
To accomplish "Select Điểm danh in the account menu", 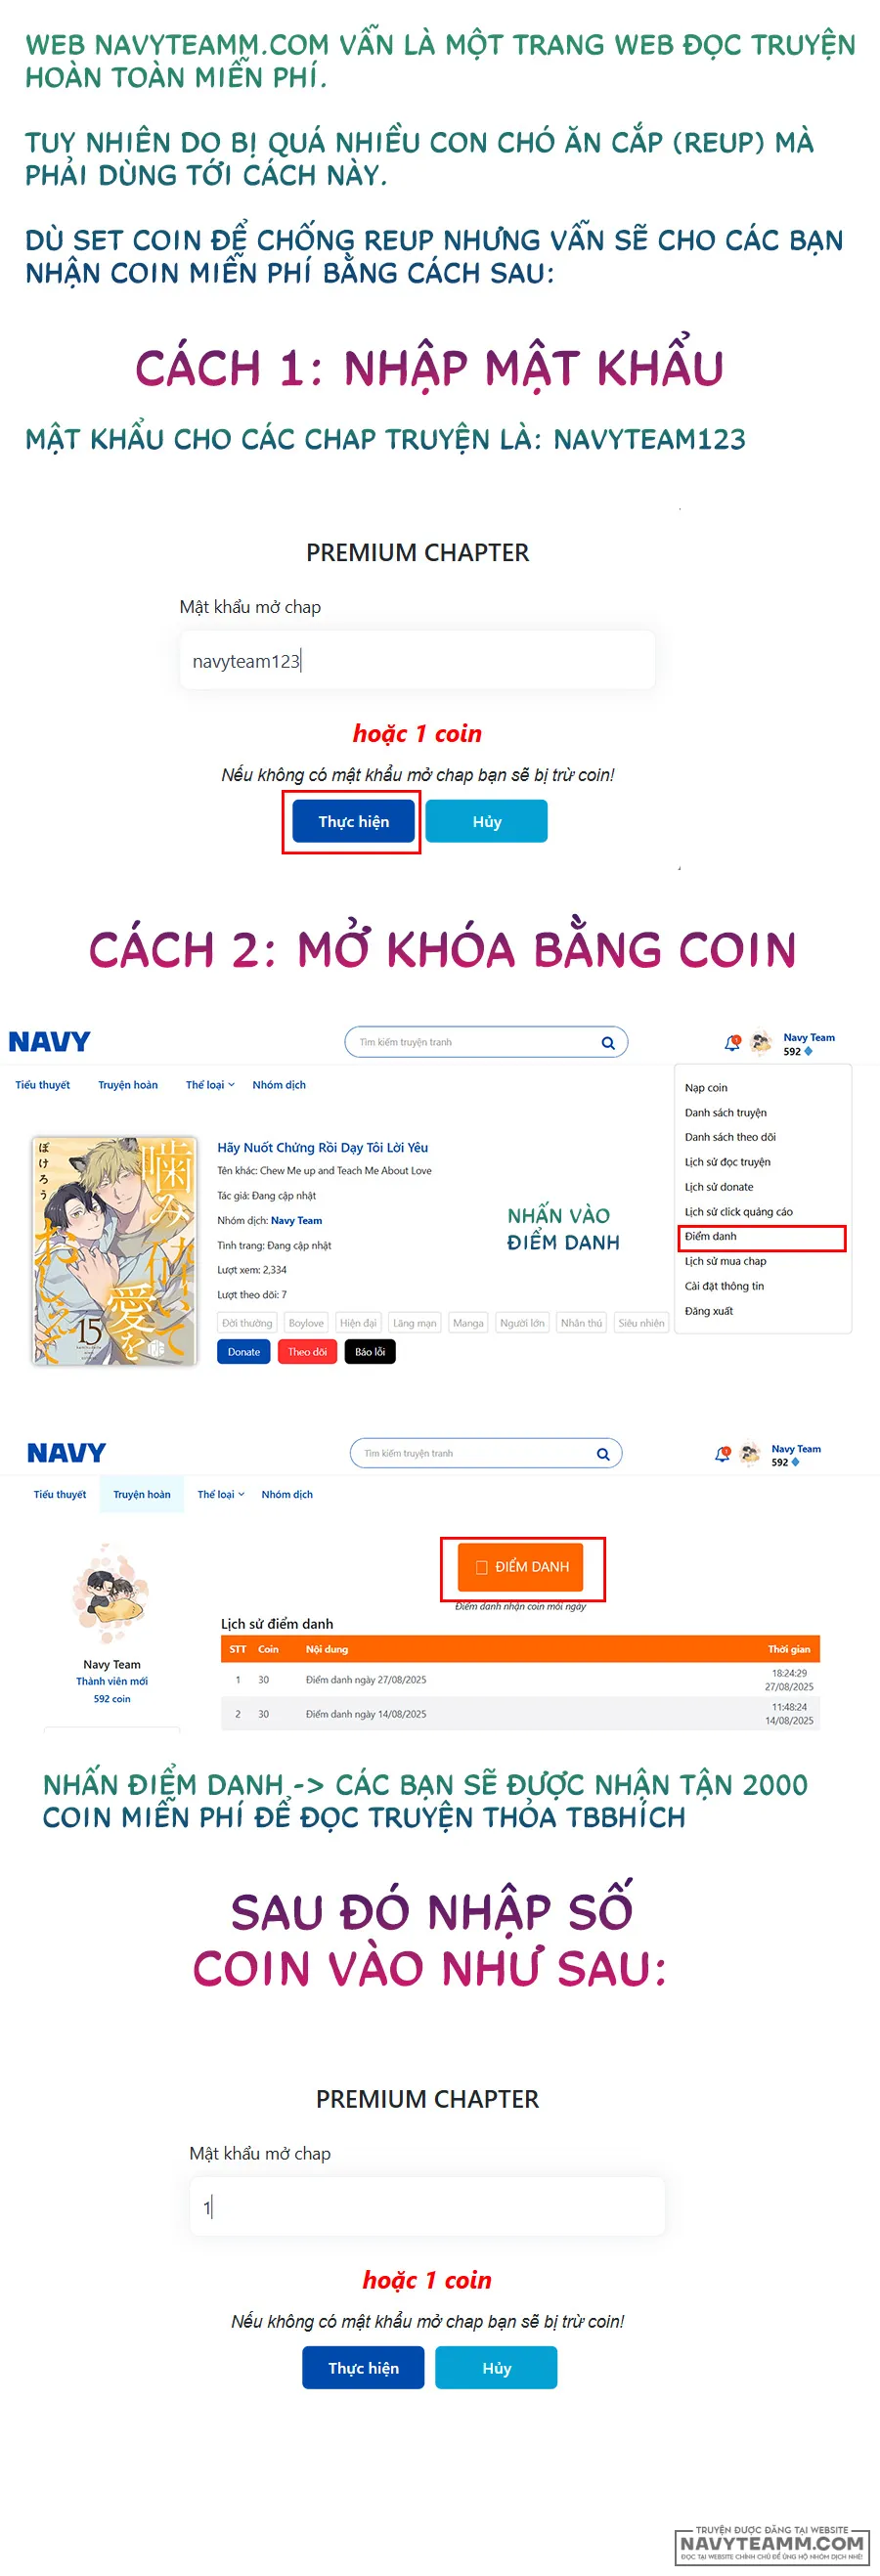I will [x=711, y=1237].
